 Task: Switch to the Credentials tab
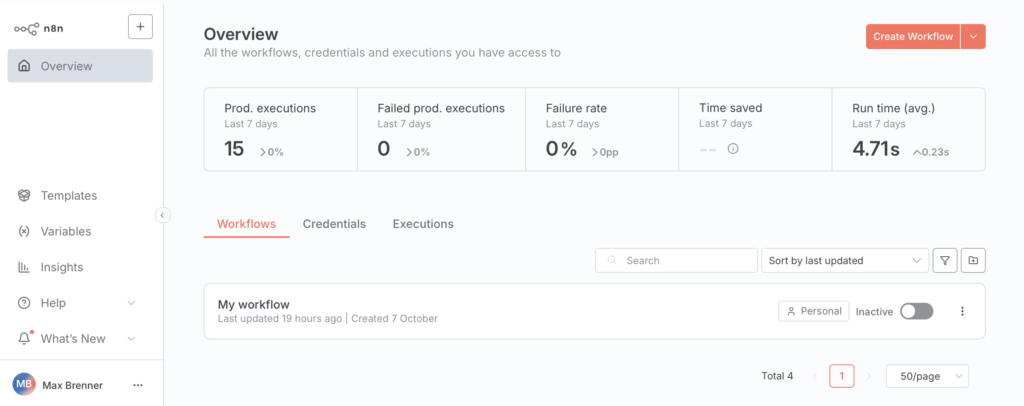334,224
